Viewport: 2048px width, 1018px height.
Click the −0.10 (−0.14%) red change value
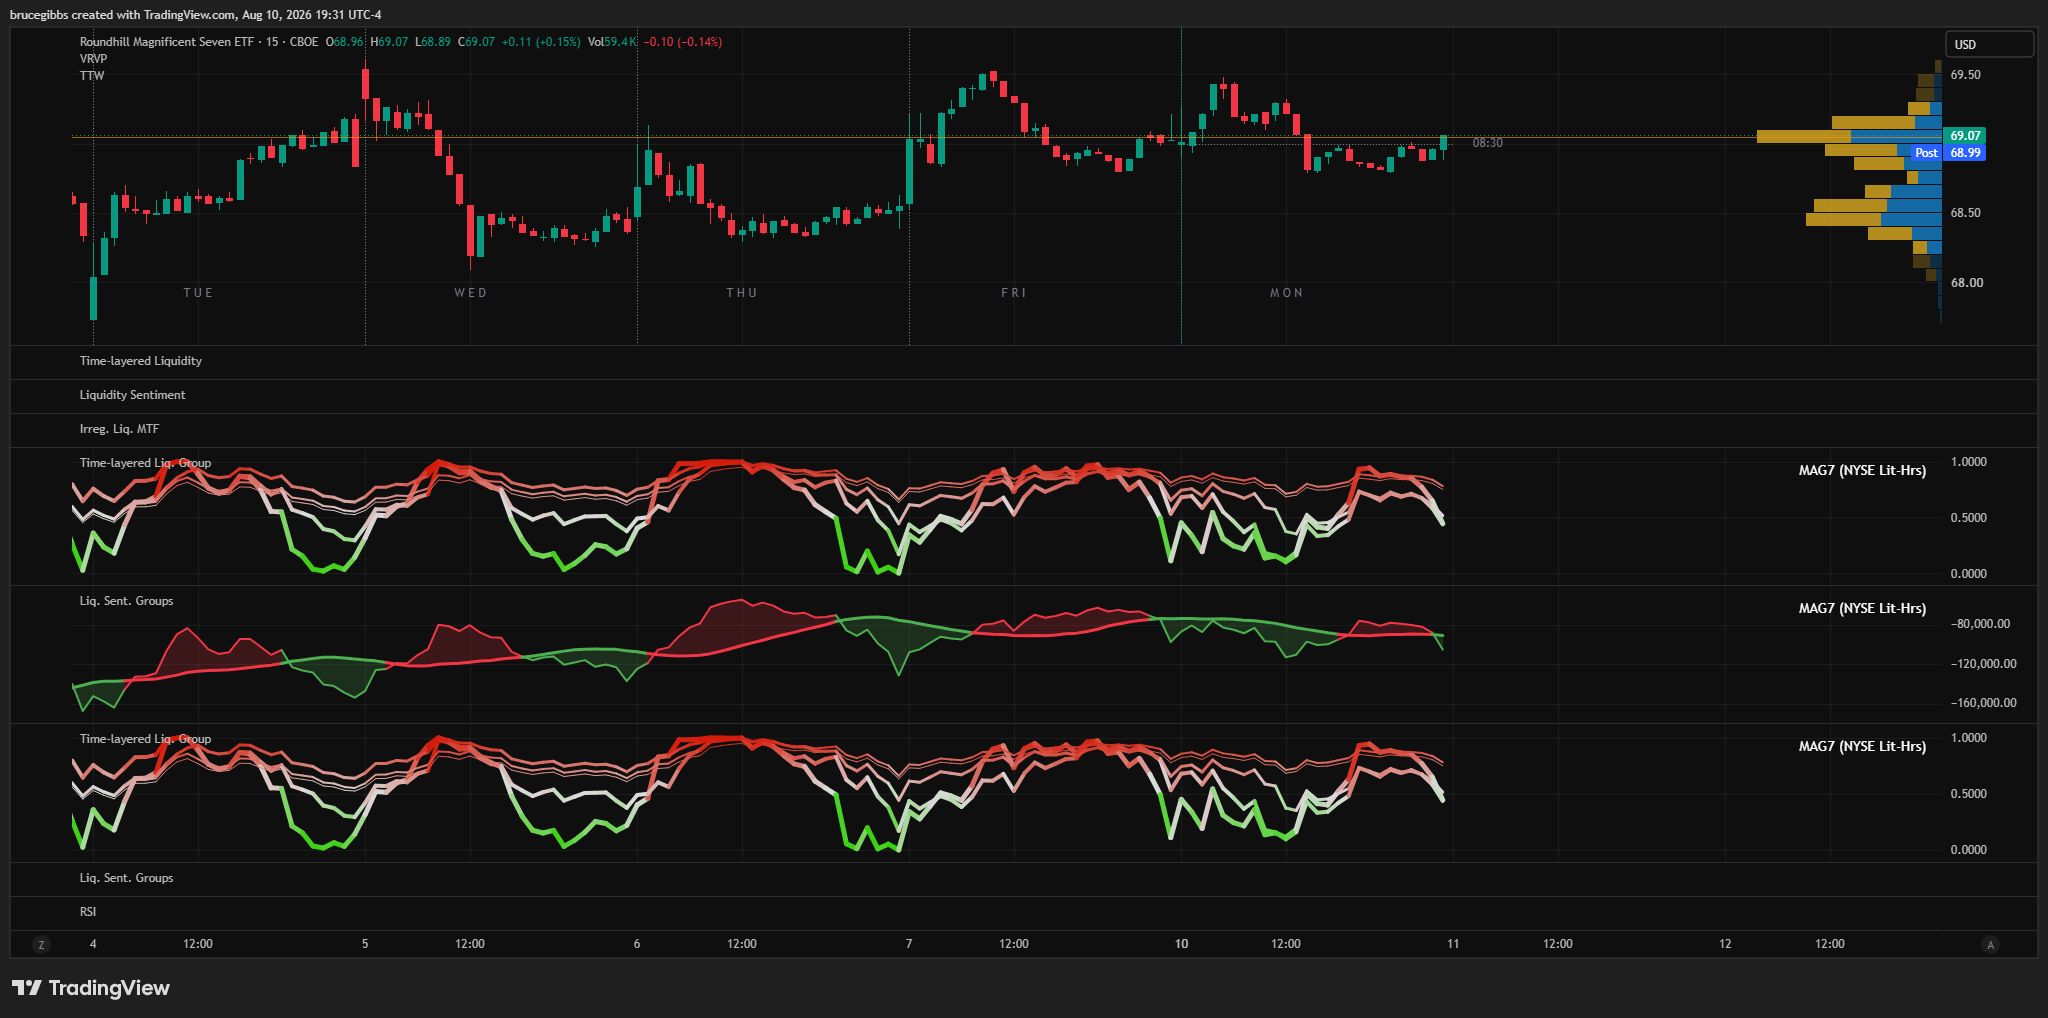tap(683, 42)
